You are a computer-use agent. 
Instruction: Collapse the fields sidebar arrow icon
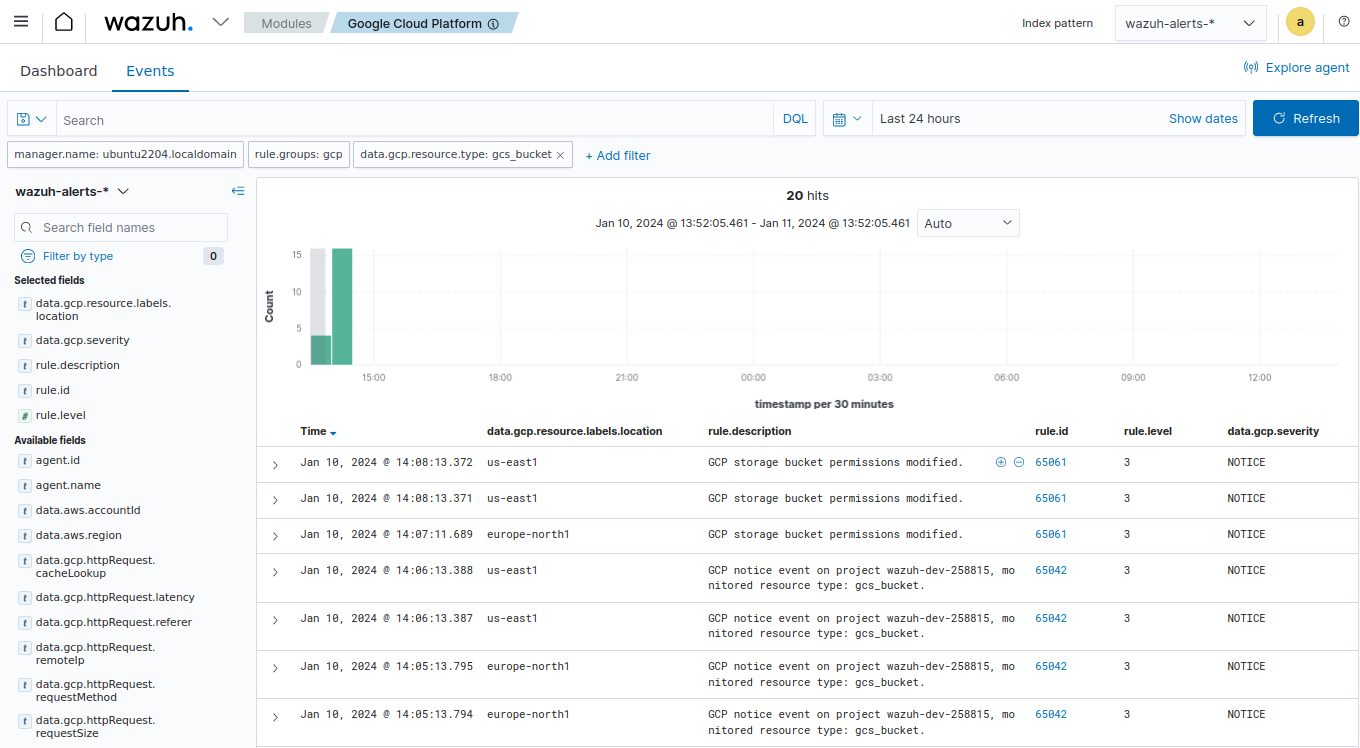pos(238,191)
